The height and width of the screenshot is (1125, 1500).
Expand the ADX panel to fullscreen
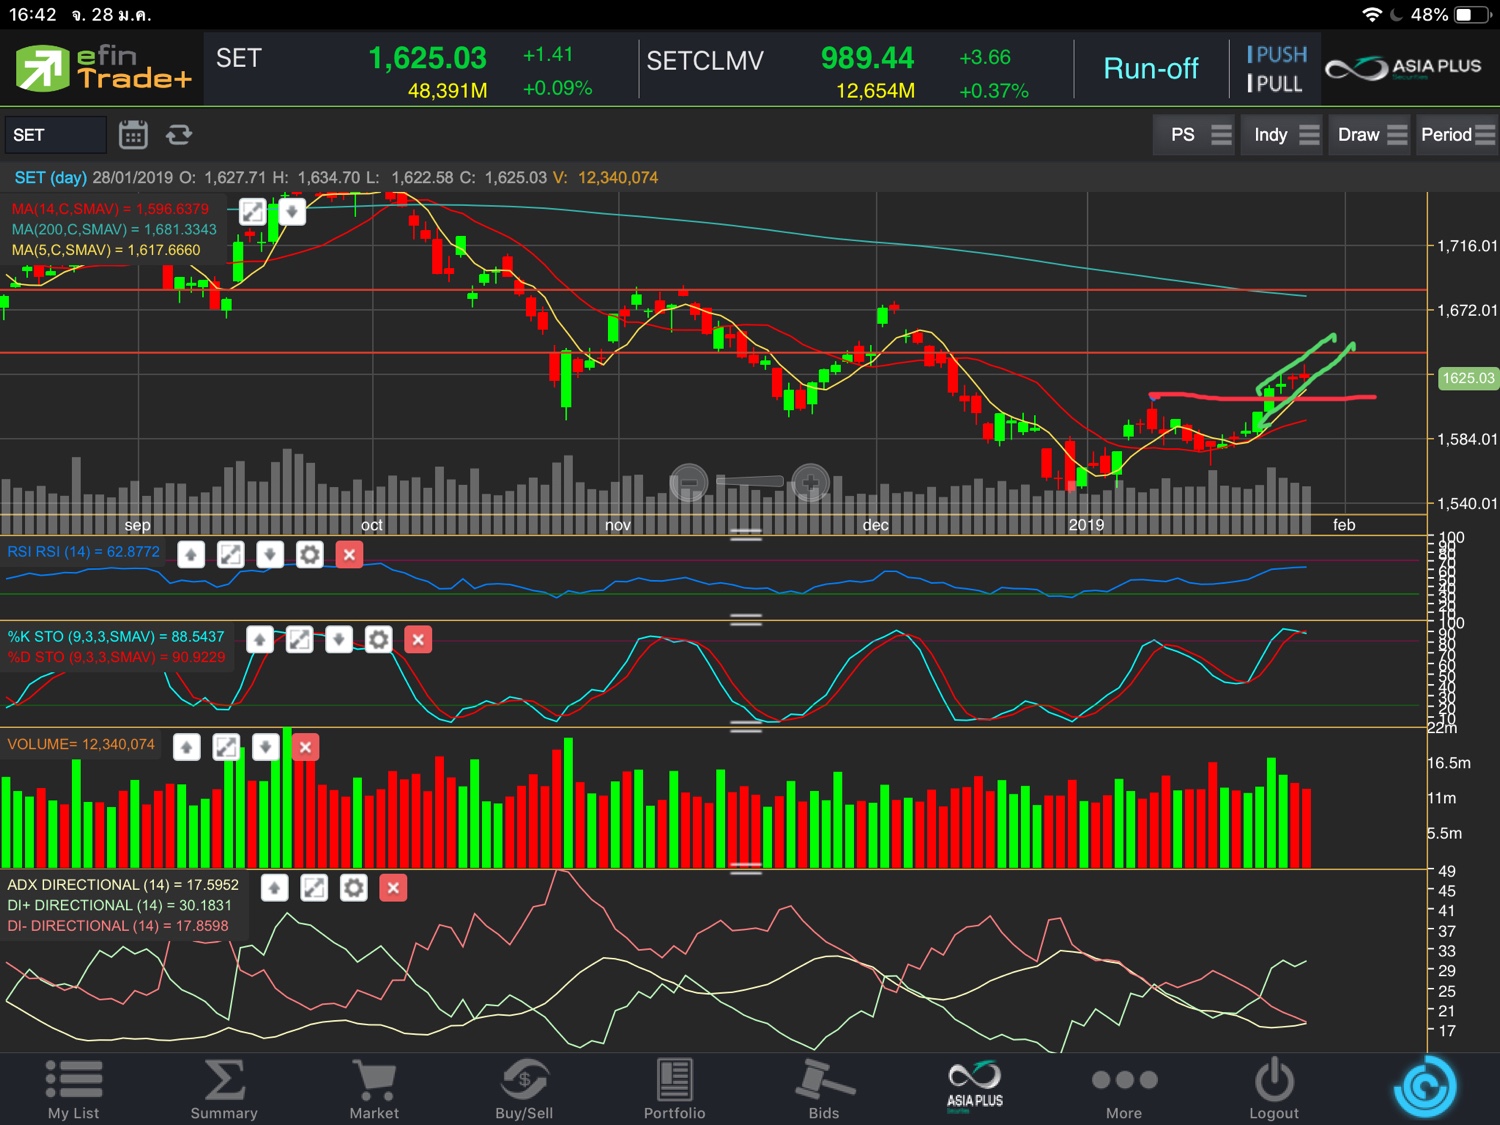(x=314, y=888)
